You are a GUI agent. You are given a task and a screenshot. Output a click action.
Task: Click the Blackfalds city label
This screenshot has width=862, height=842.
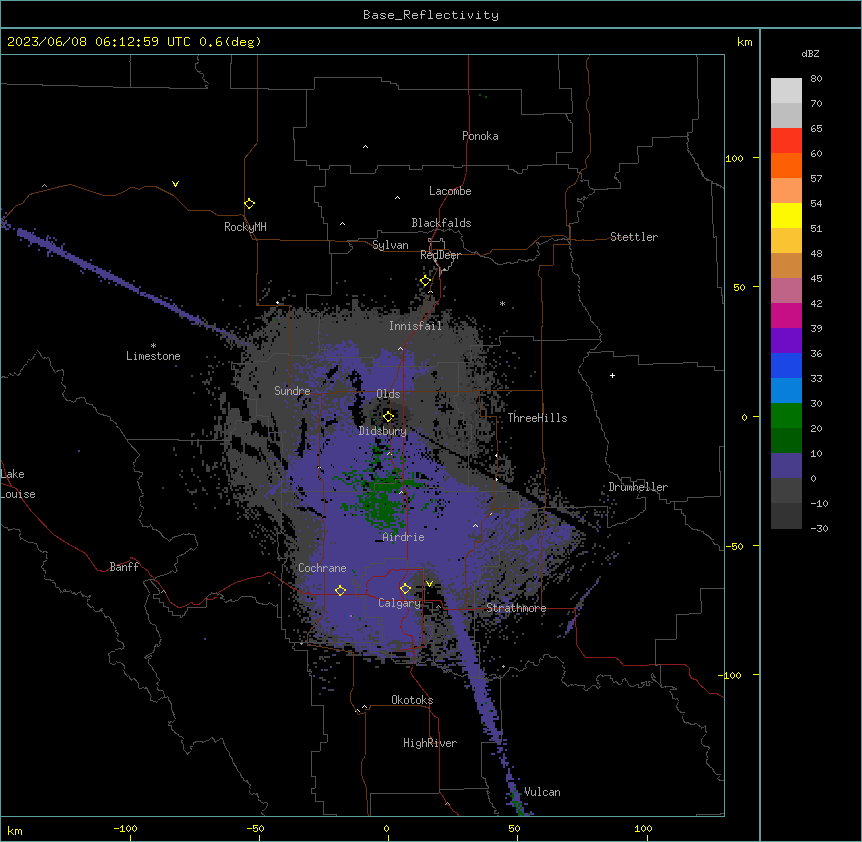point(441,223)
